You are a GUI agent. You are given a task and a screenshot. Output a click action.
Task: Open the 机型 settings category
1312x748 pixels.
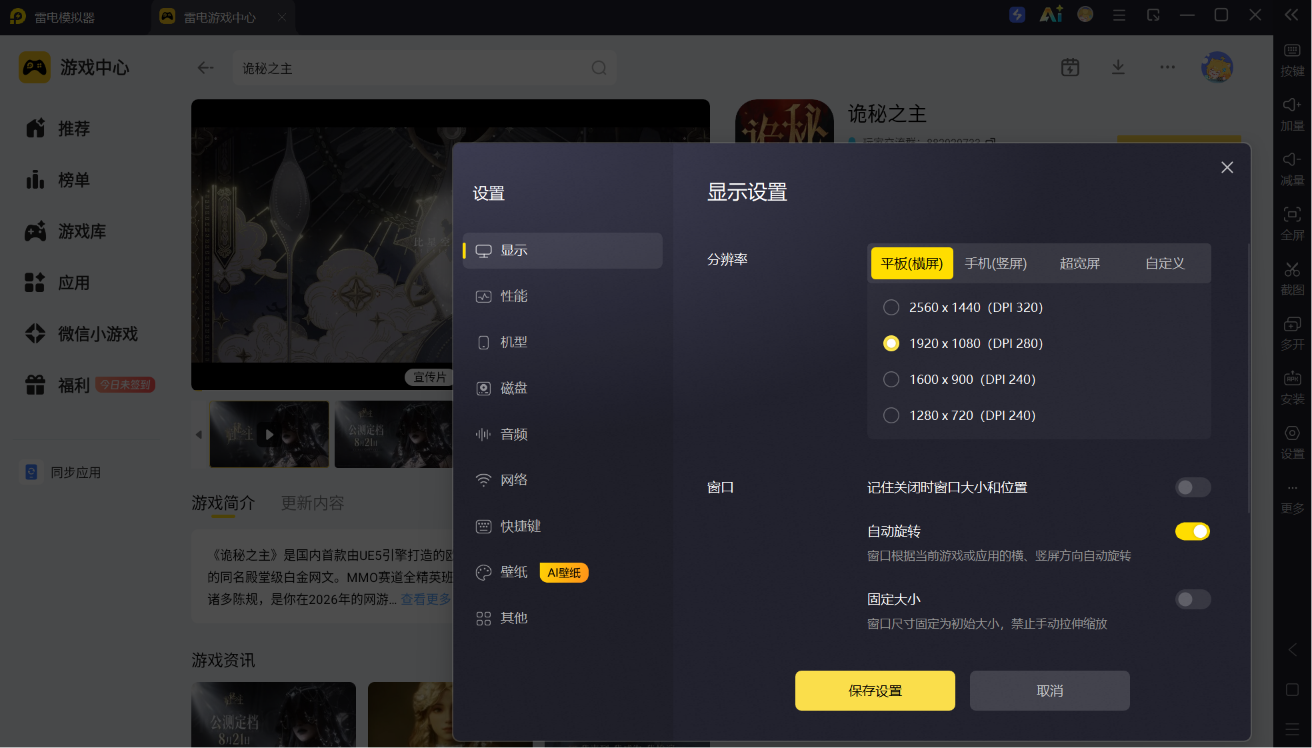[563, 342]
